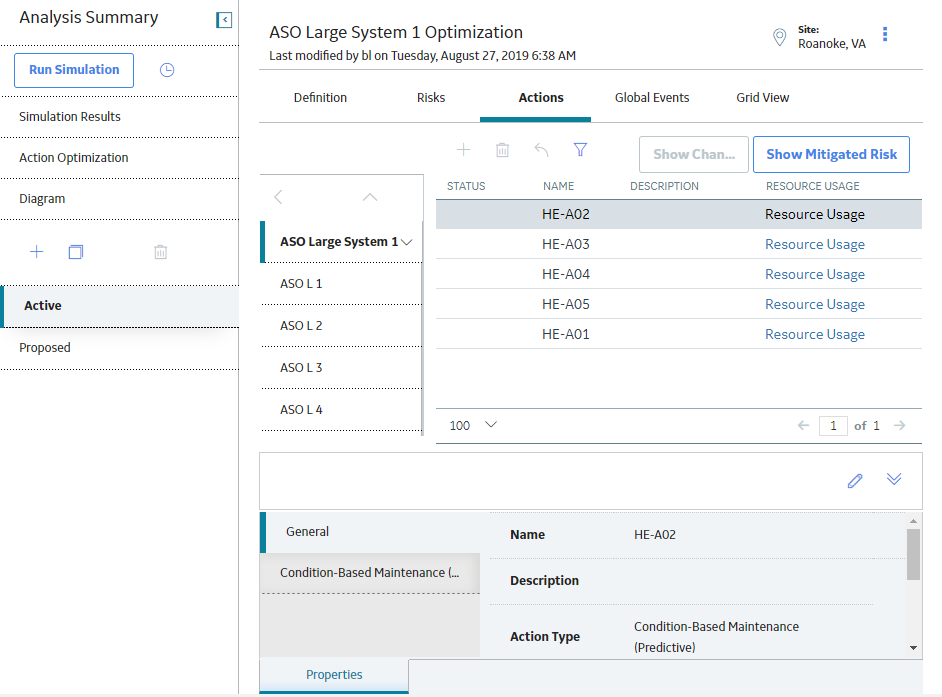Screen dimensions: 942x697
Task: Filter the actions list
Action: 580,150
